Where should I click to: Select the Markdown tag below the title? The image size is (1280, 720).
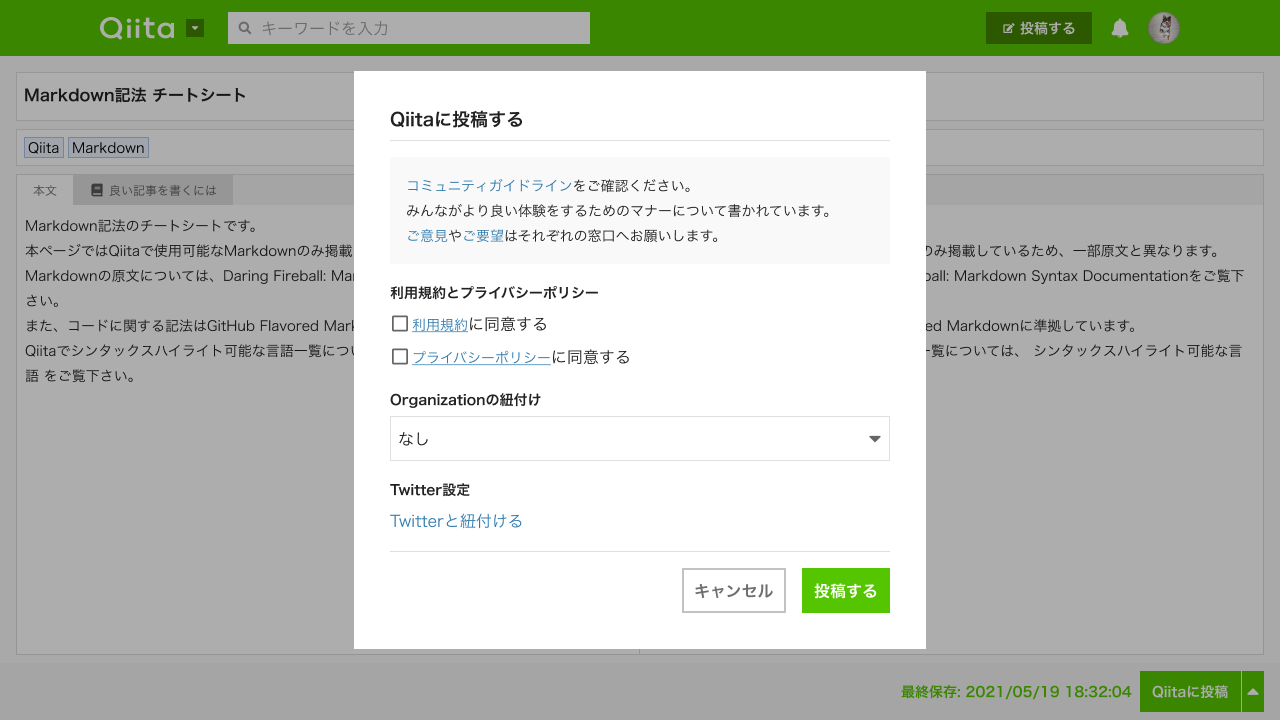[108, 147]
